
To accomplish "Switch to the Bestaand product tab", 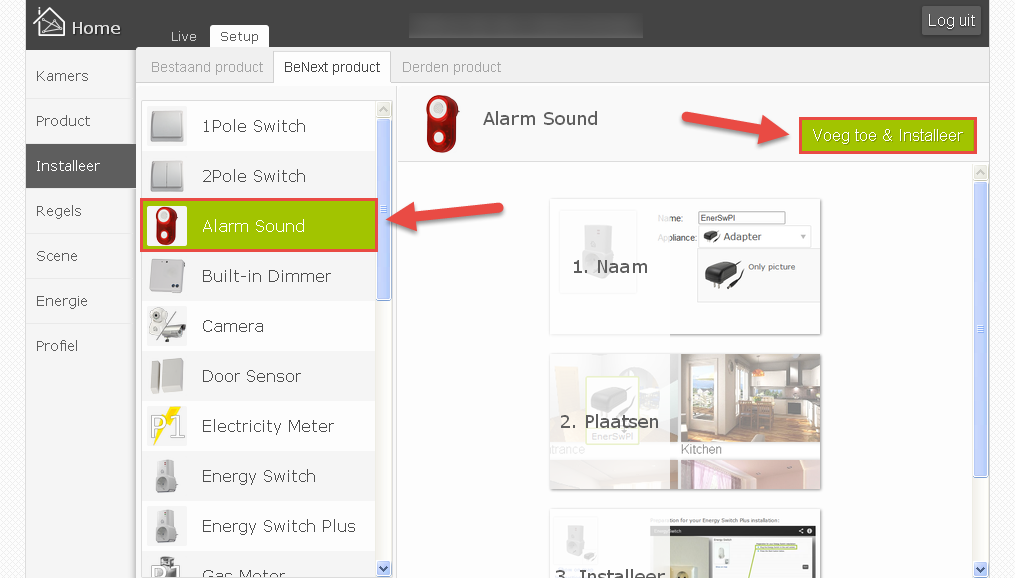I will (x=207, y=67).
